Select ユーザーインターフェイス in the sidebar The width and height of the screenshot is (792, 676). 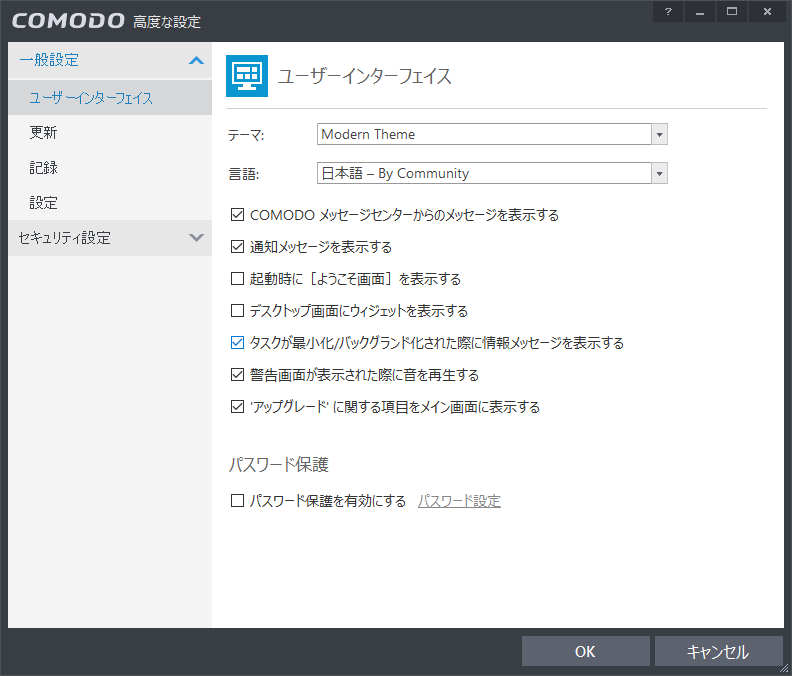click(110, 98)
